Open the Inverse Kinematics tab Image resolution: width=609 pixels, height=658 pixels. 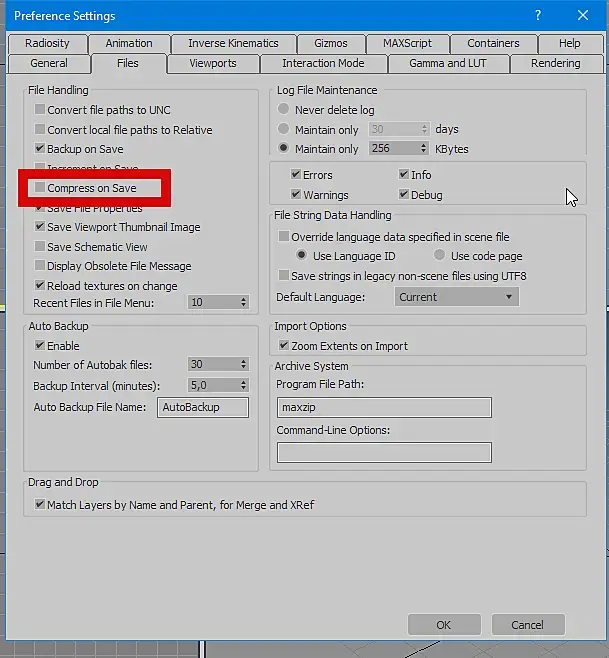[x=233, y=43]
